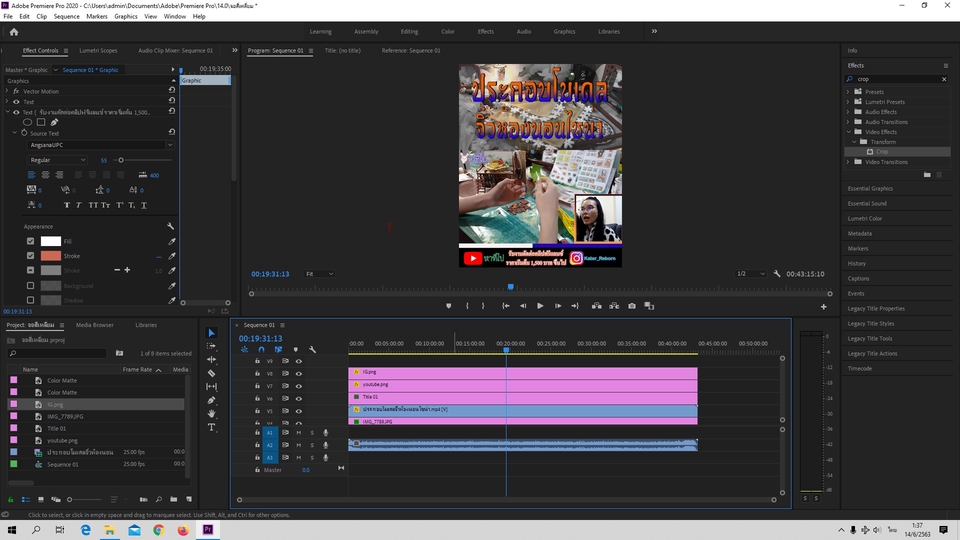Reset Vector Motion effect
The height and width of the screenshot is (540, 960).
(172, 91)
